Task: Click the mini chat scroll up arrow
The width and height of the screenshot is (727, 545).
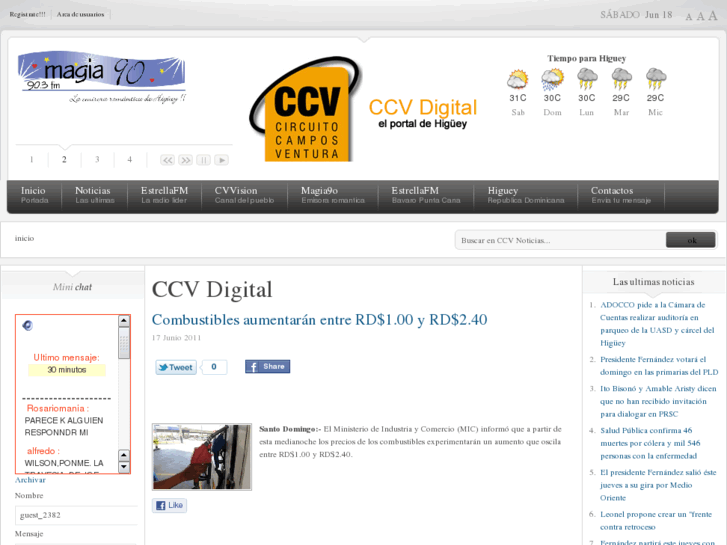Action: point(124,321)
